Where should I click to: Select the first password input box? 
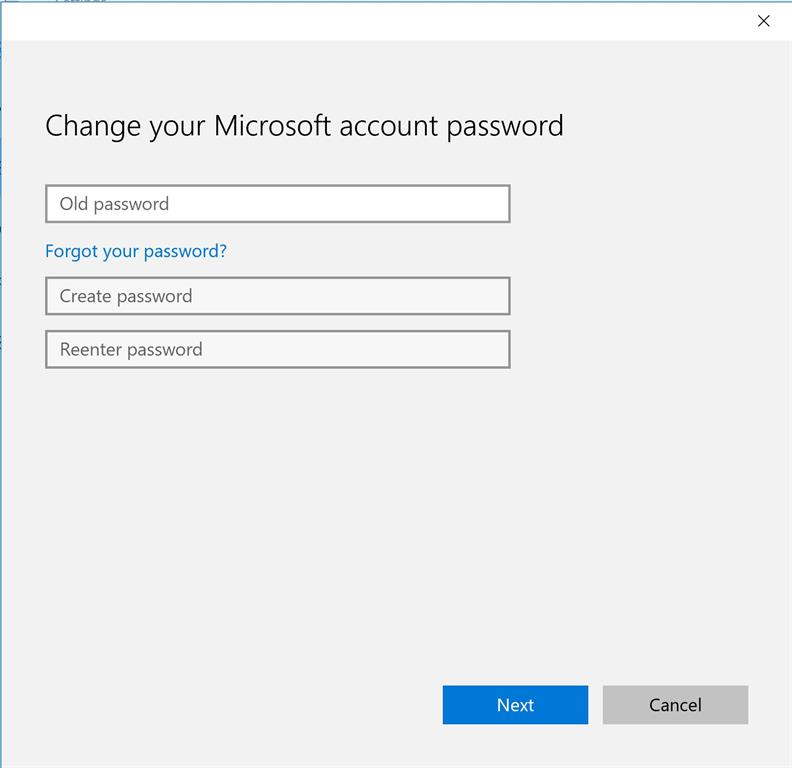click(x=277, y=204)
